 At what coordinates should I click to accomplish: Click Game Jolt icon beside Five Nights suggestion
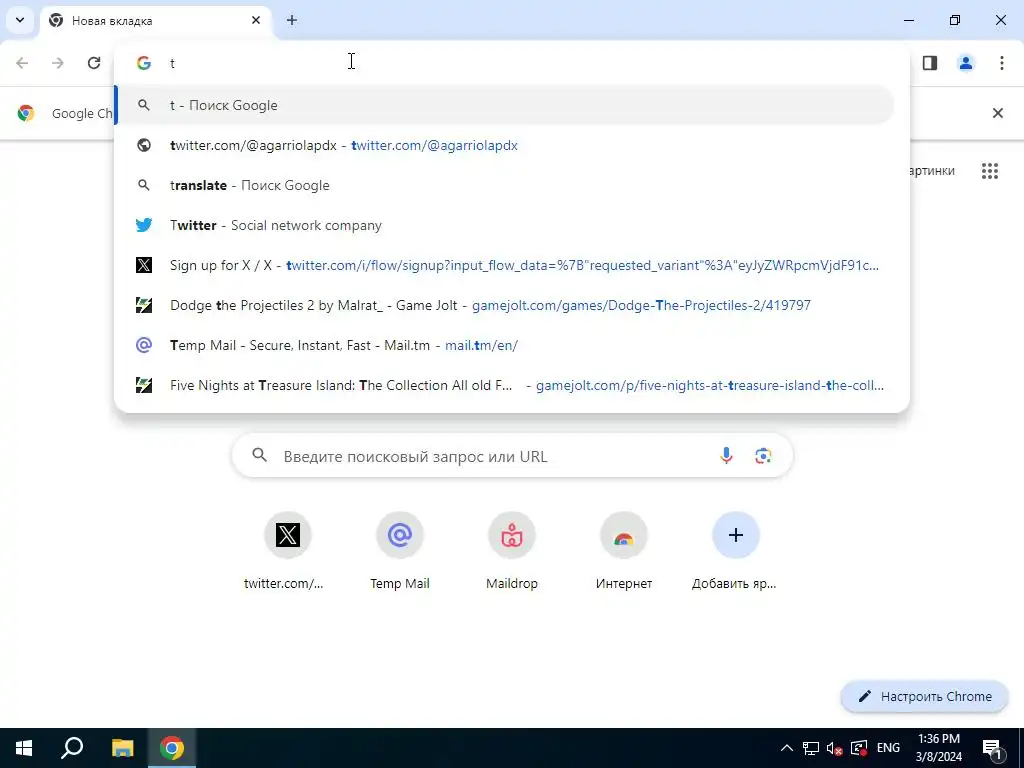click(x=144, y=385)
